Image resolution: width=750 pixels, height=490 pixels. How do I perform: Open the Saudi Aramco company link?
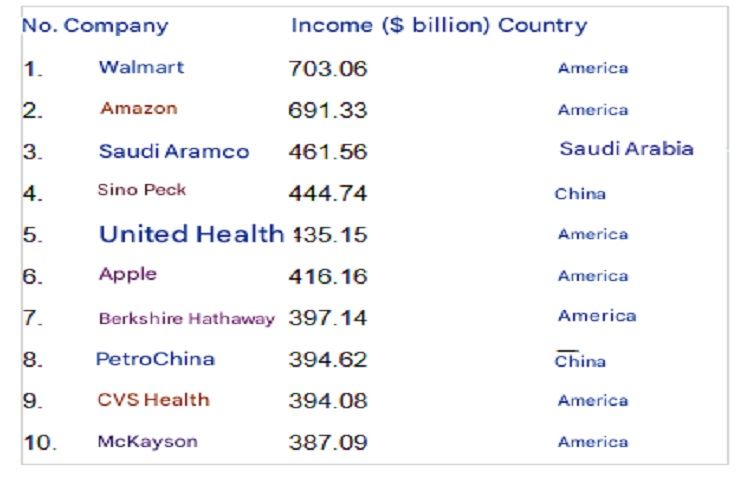(173, 152)
